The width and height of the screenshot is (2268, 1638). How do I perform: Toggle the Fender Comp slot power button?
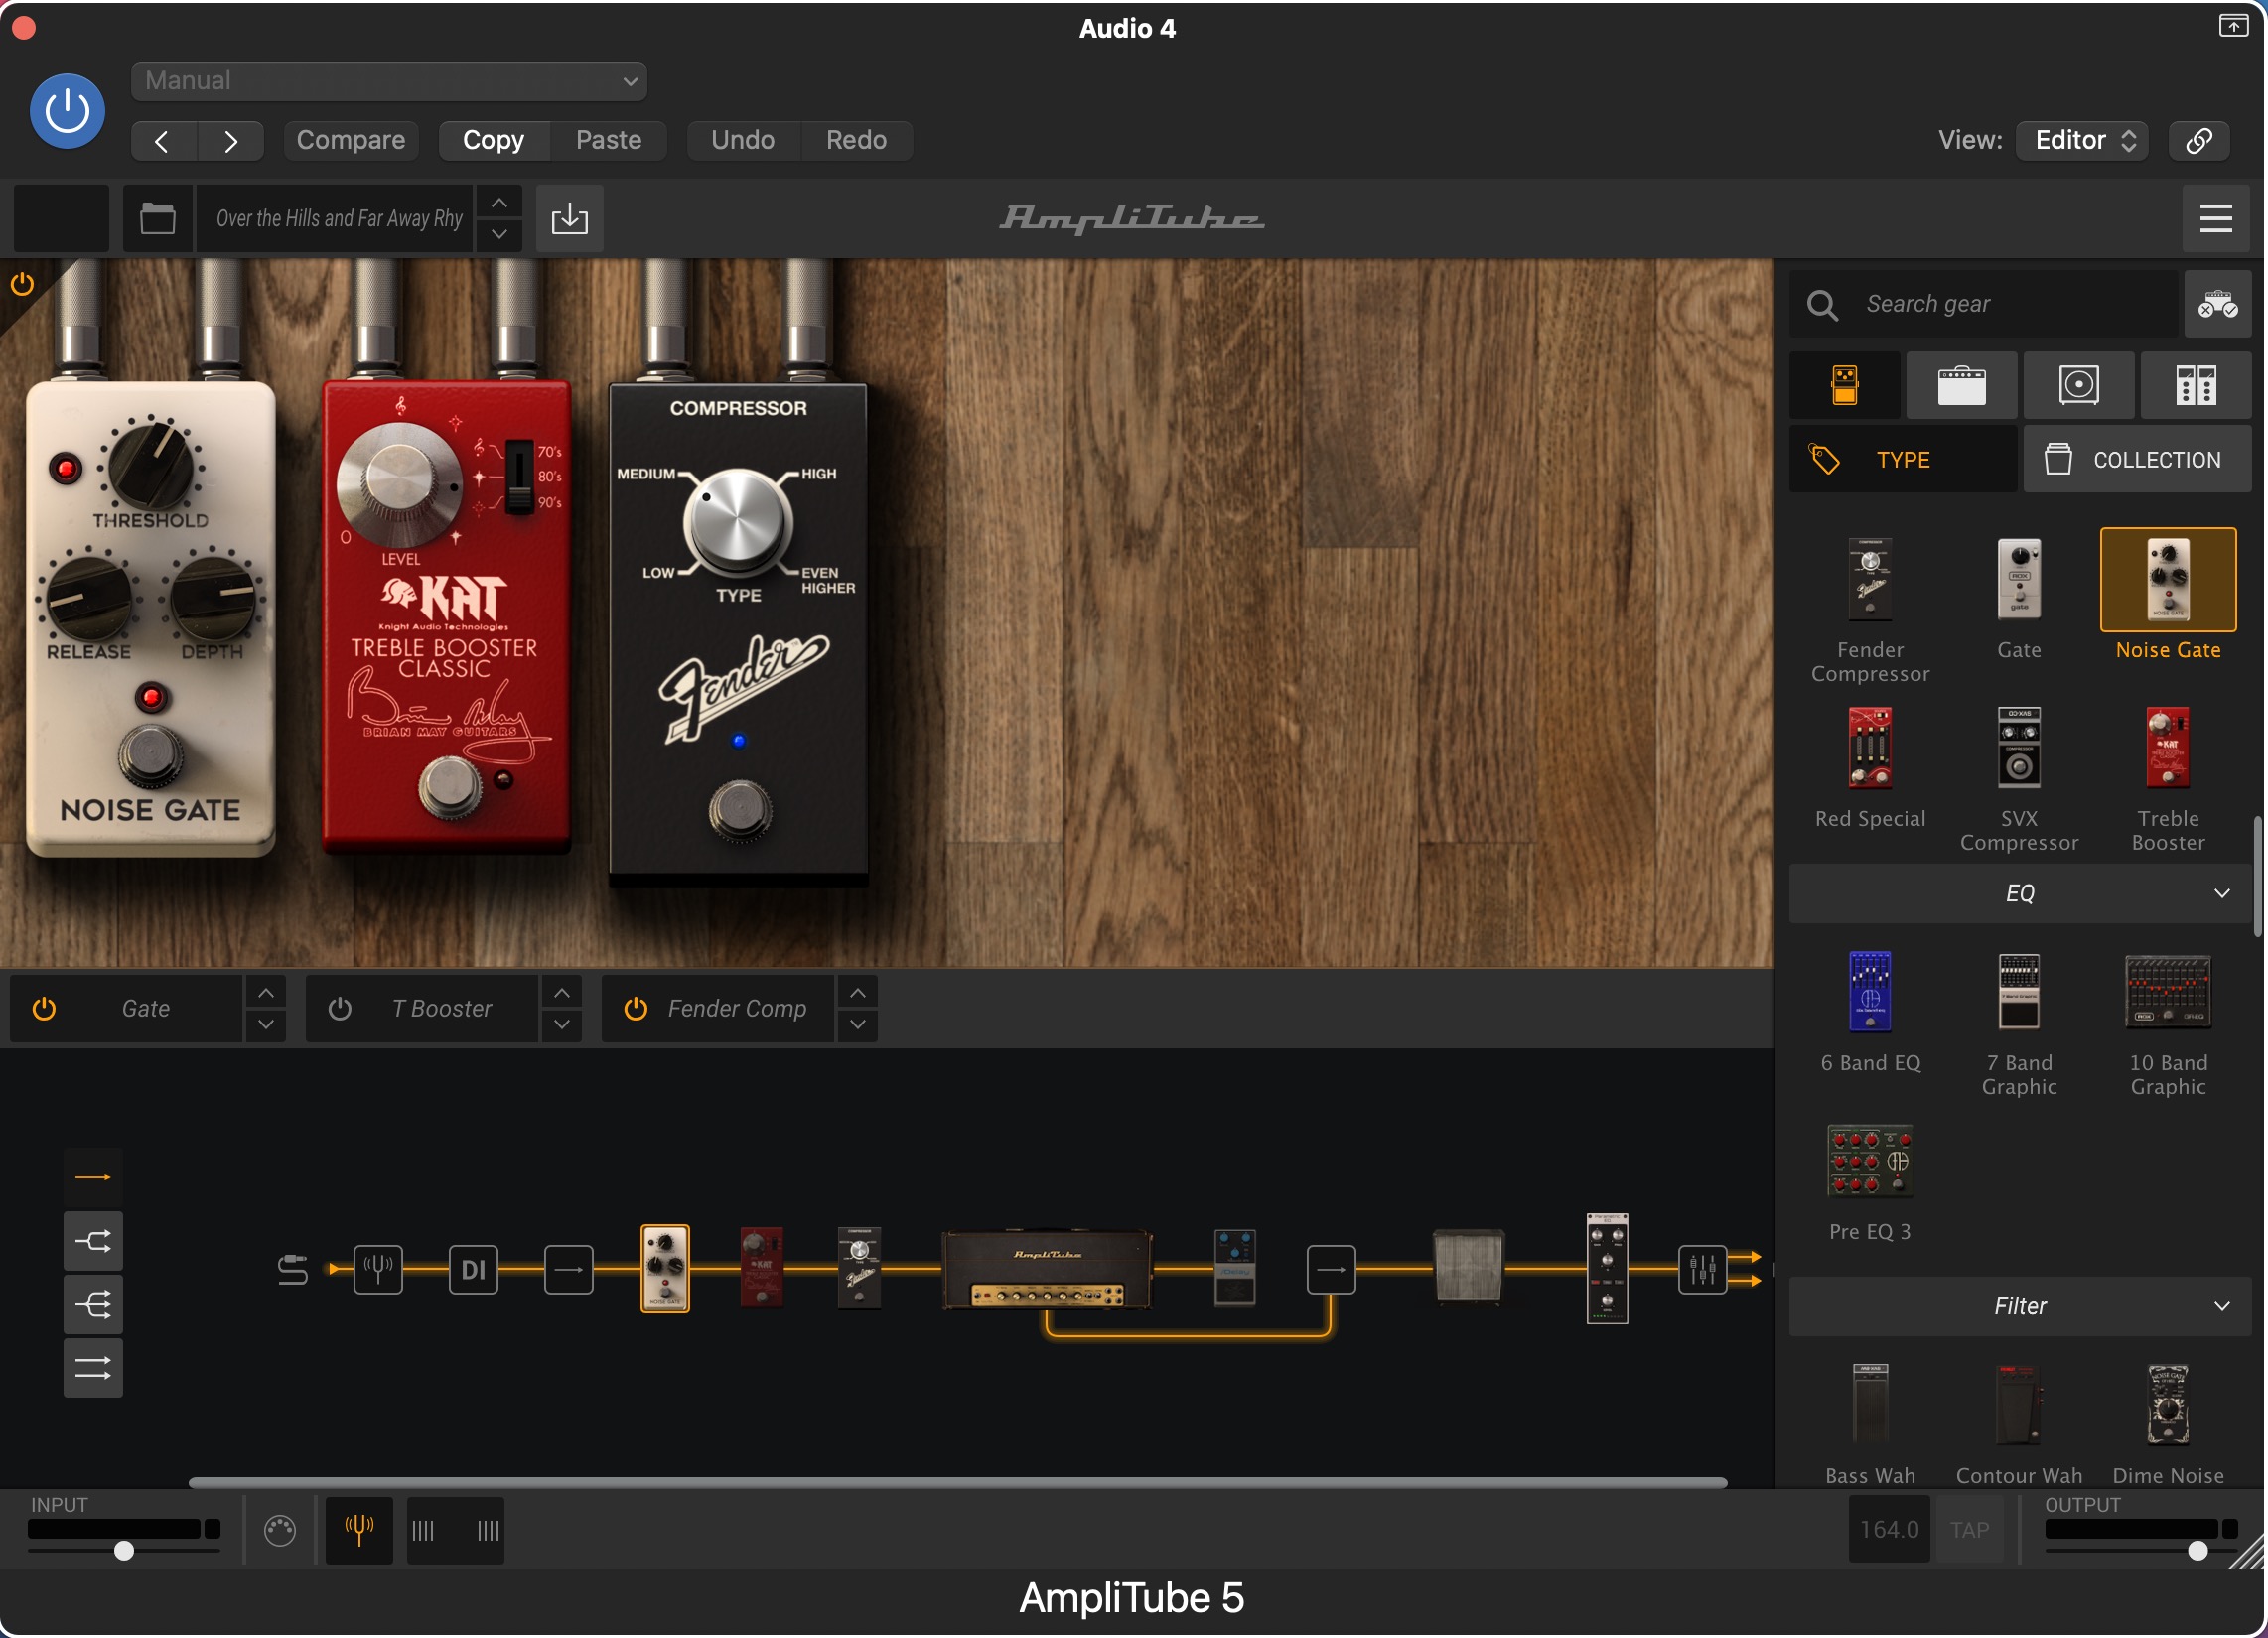[636, 1010]
